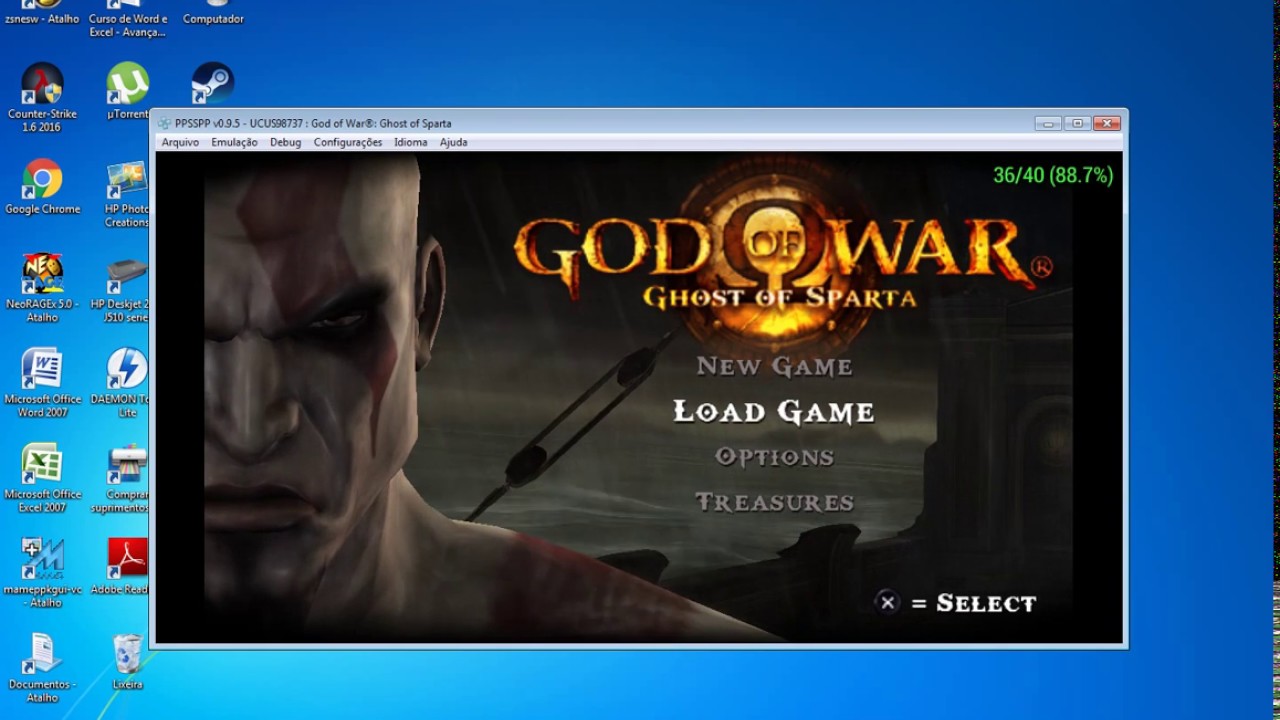Screen dimensions: 1280x720
Task: Click the PPSSPP icon in the title bar
Action: [165, 123]
